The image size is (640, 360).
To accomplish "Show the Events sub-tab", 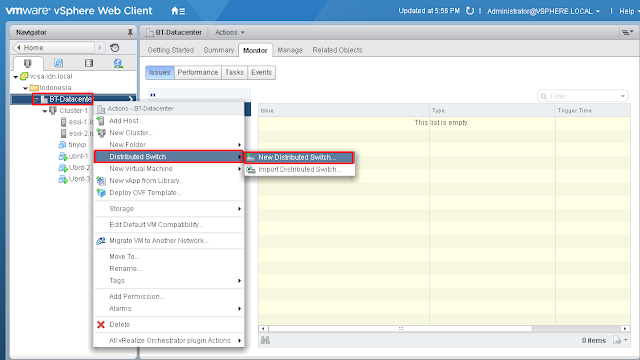I will click(x=261, y=72).
